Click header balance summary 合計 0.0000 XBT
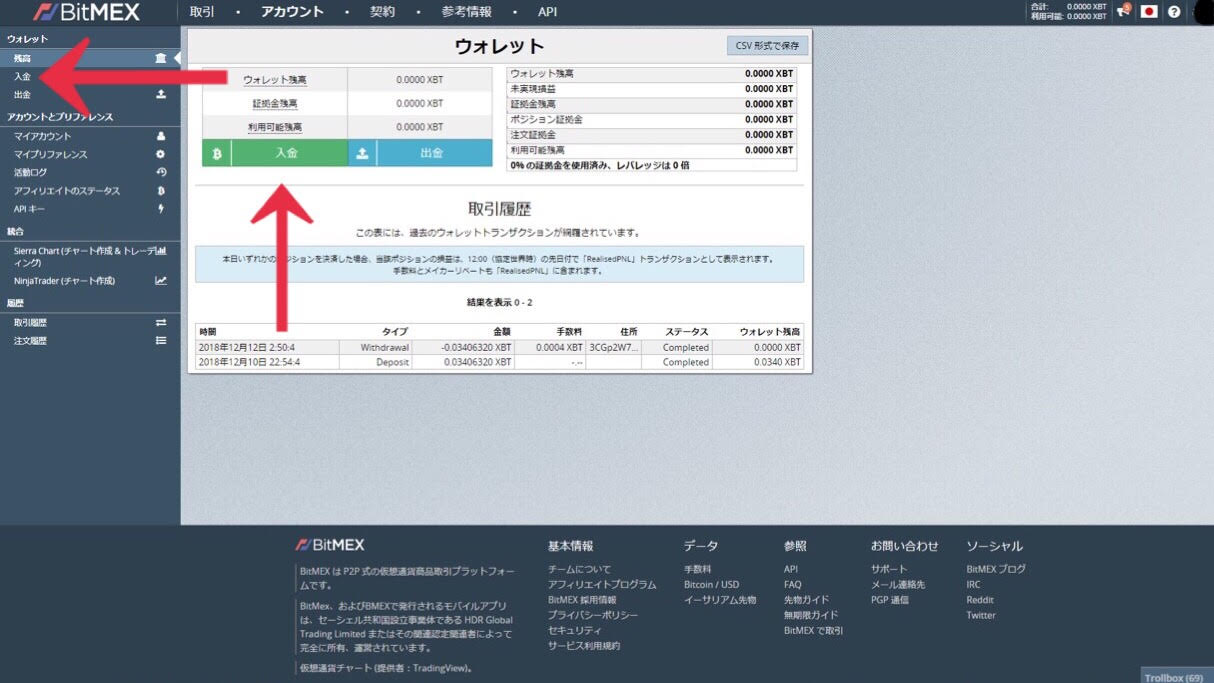 point(1068,6)
